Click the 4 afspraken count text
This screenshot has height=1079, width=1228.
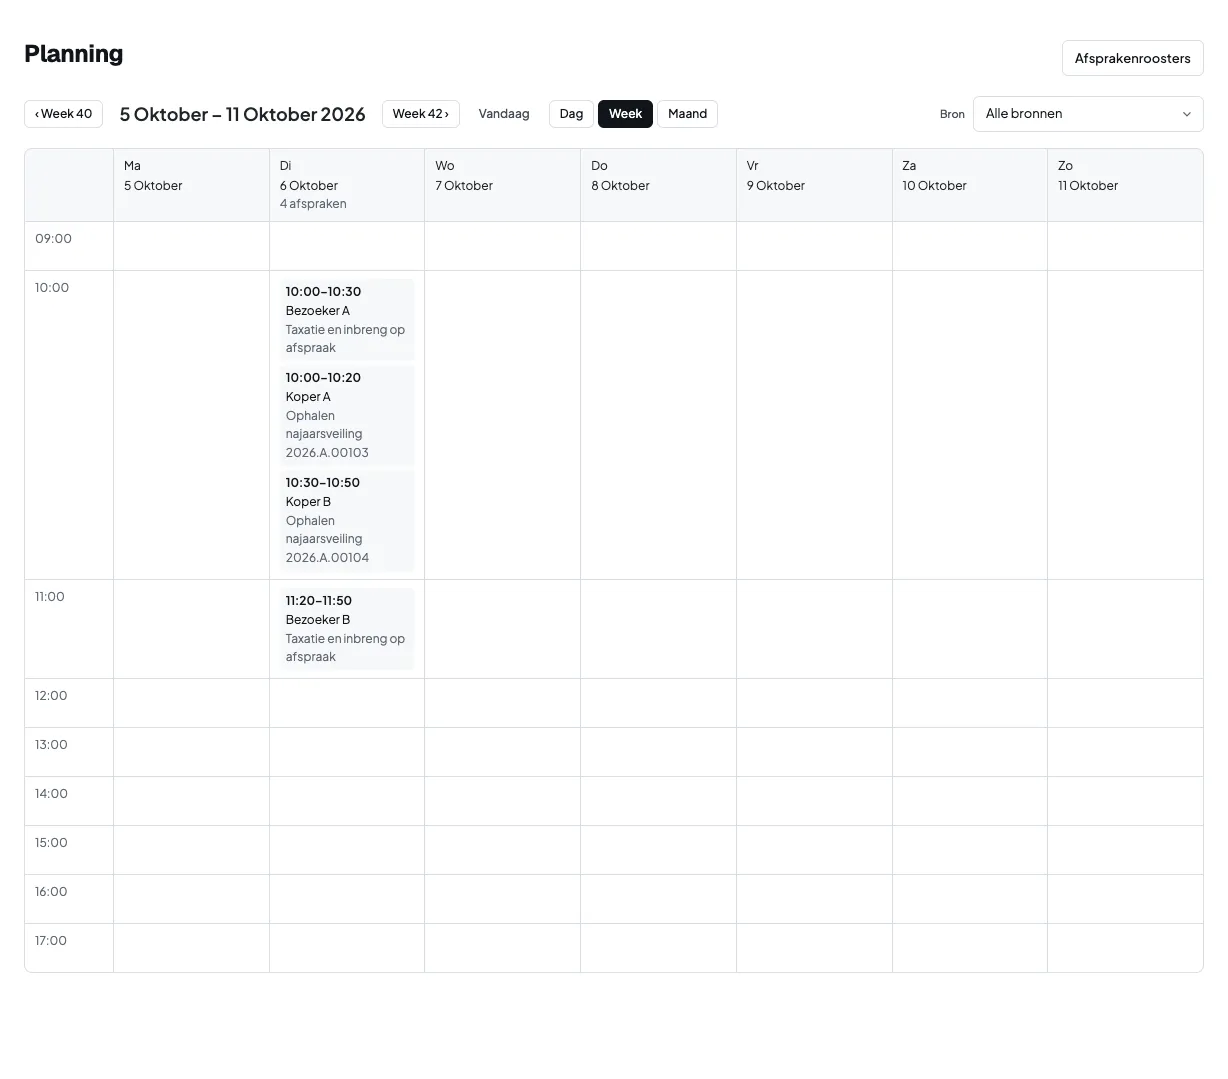[313, 204]
